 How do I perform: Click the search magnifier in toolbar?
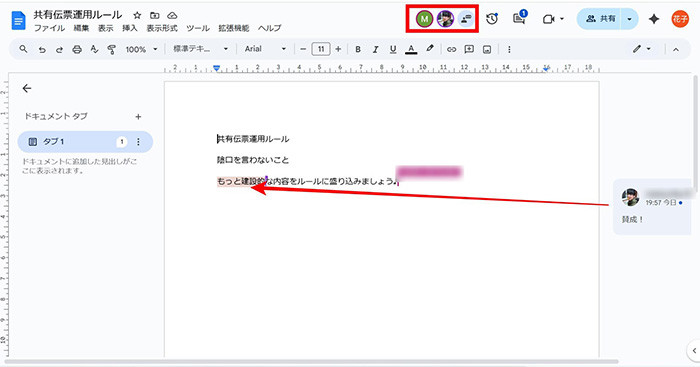point(24,49)
